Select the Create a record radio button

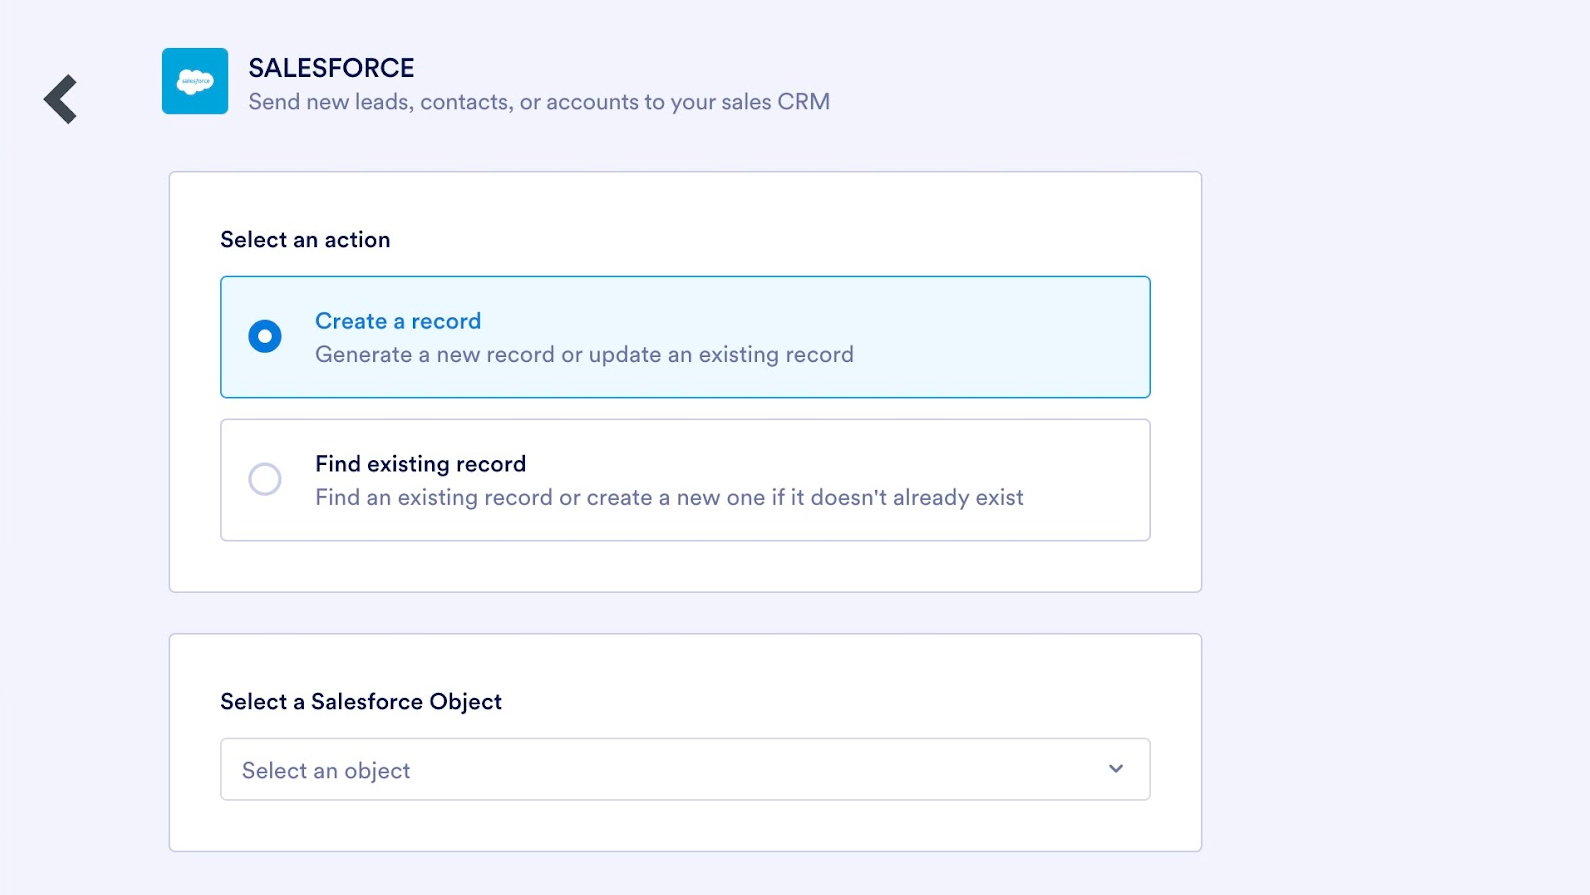tap(265, 336)
